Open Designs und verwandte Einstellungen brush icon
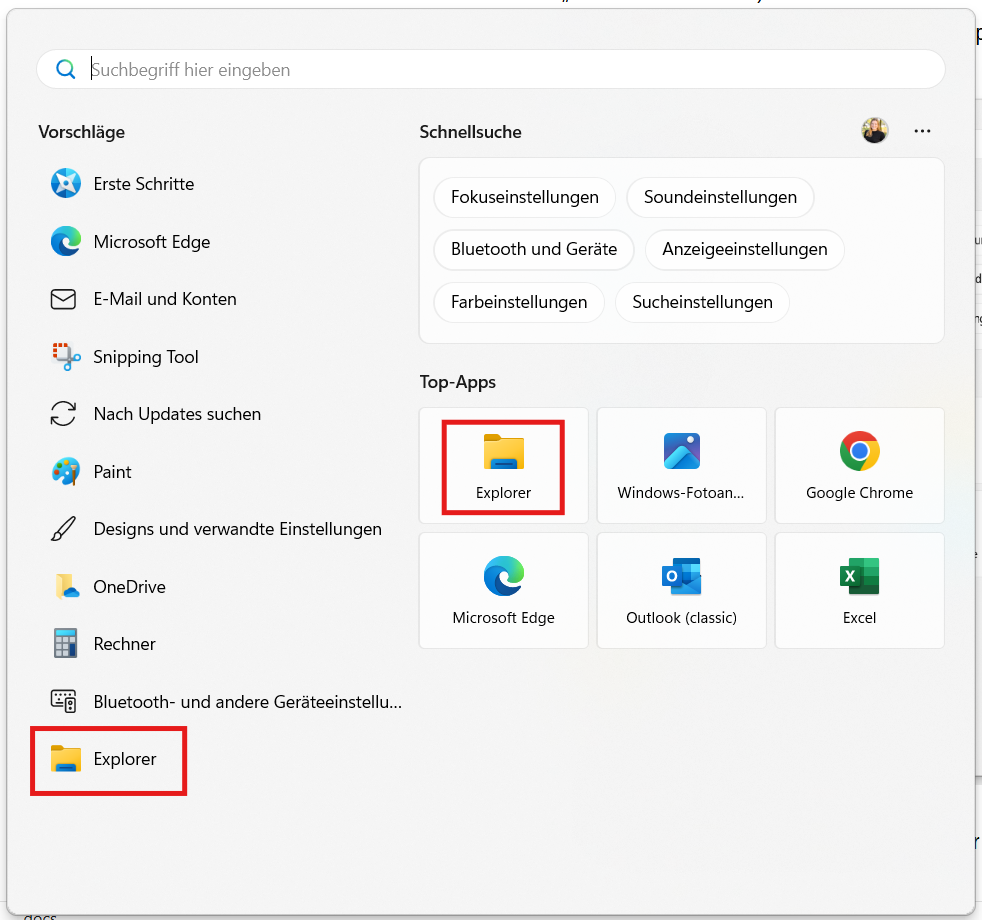Image resolution: width=982 pixels, height=920 pixels. click(63, 529)
